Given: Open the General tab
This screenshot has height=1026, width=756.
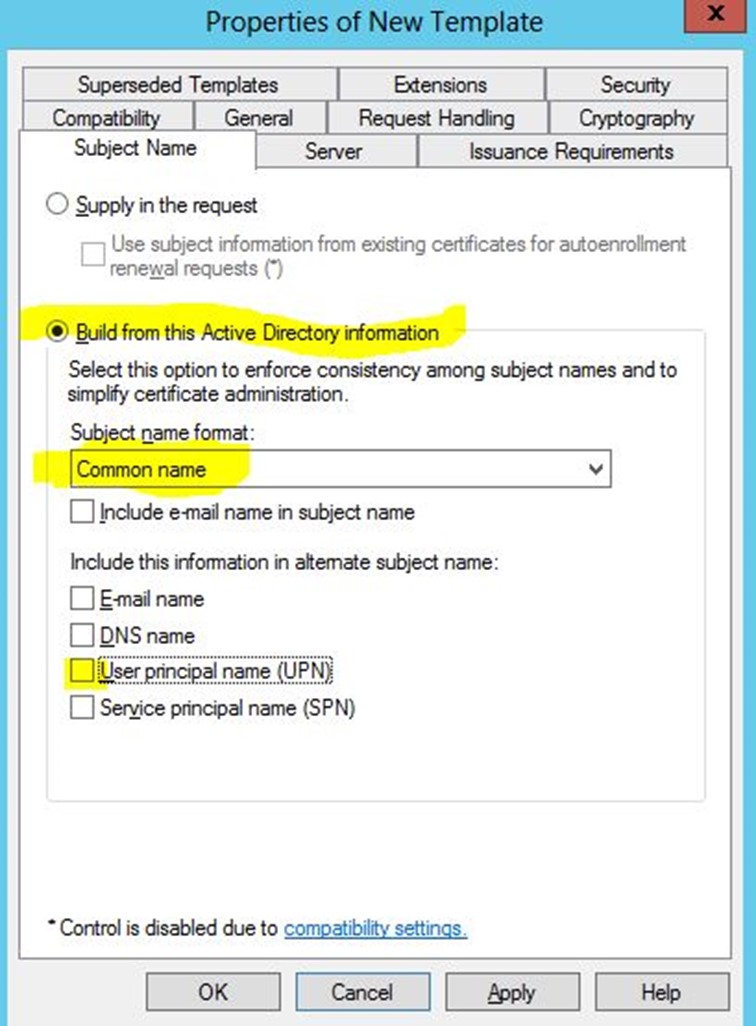Looking at the screenshot, I should 259,118.
